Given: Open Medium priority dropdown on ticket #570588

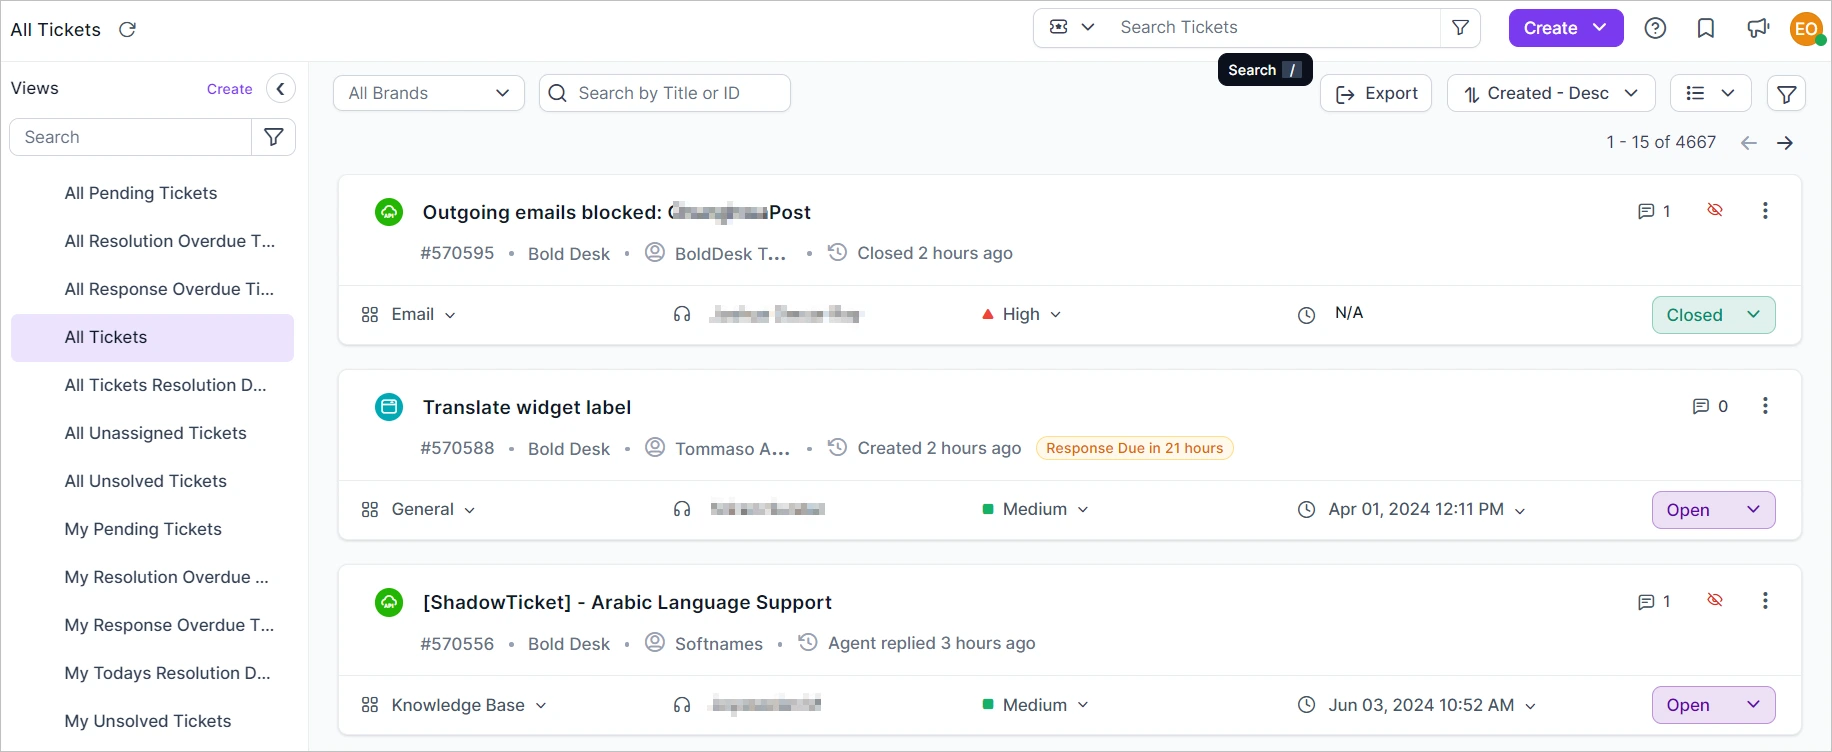Looking at the screenshot, I should click(1035, 509).
